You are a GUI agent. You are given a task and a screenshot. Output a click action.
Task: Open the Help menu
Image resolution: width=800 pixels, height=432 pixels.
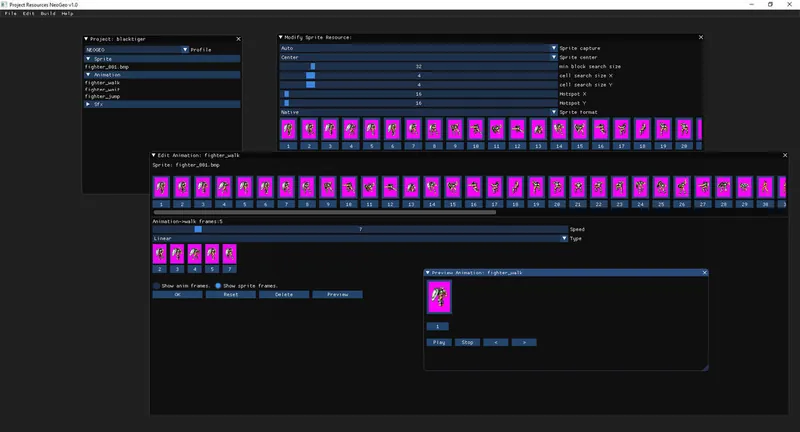click(67, 14)
